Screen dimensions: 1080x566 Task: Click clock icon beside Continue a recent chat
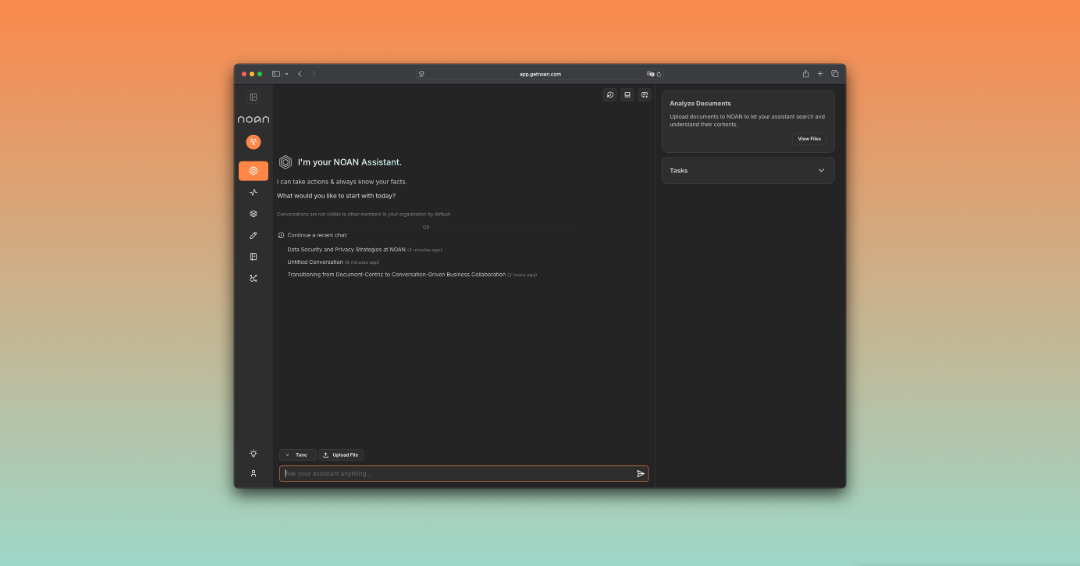tap(281, 235)
